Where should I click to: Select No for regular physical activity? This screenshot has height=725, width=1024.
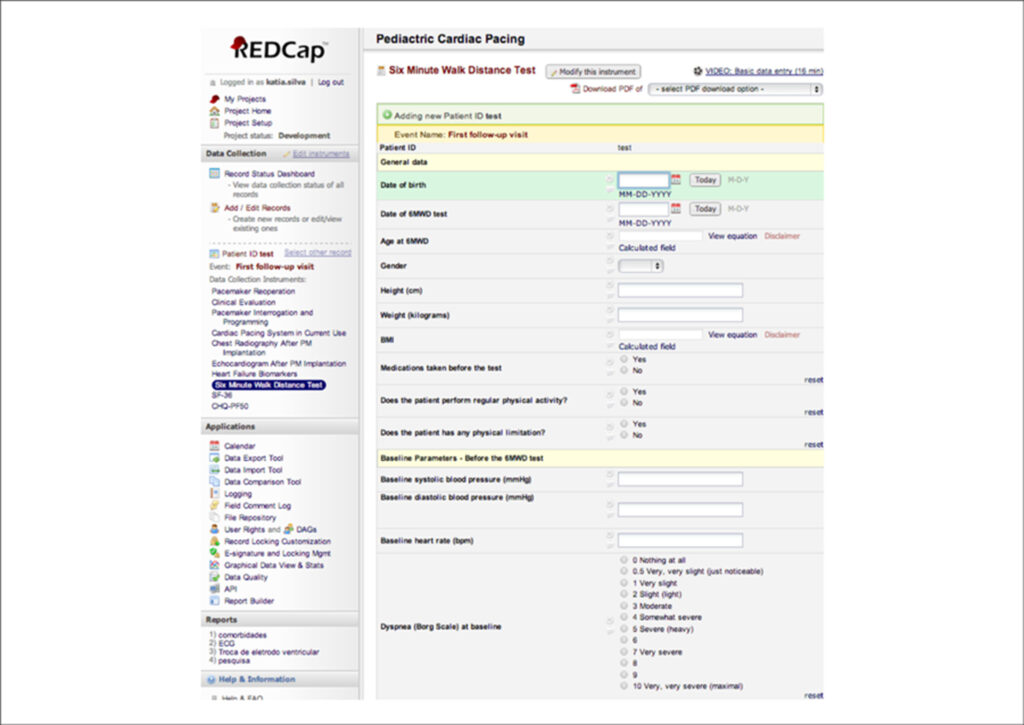(x=624, y=402)
